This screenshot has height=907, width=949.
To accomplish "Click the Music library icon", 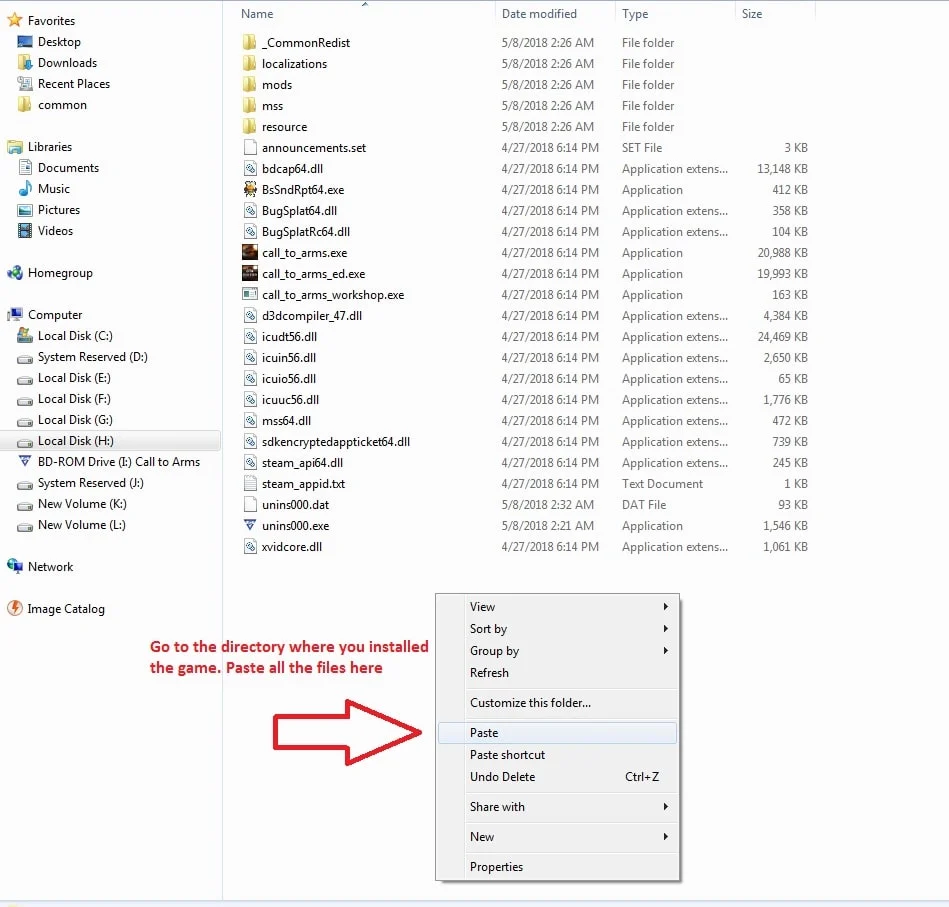I will (x=26, y=189).
